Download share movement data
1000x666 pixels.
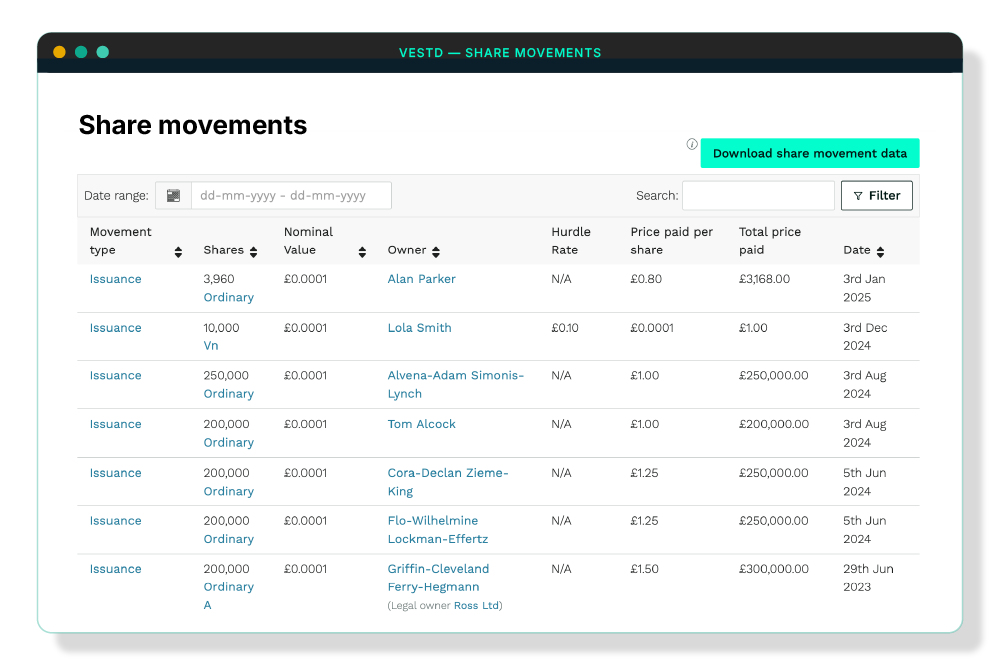[810, 153]
